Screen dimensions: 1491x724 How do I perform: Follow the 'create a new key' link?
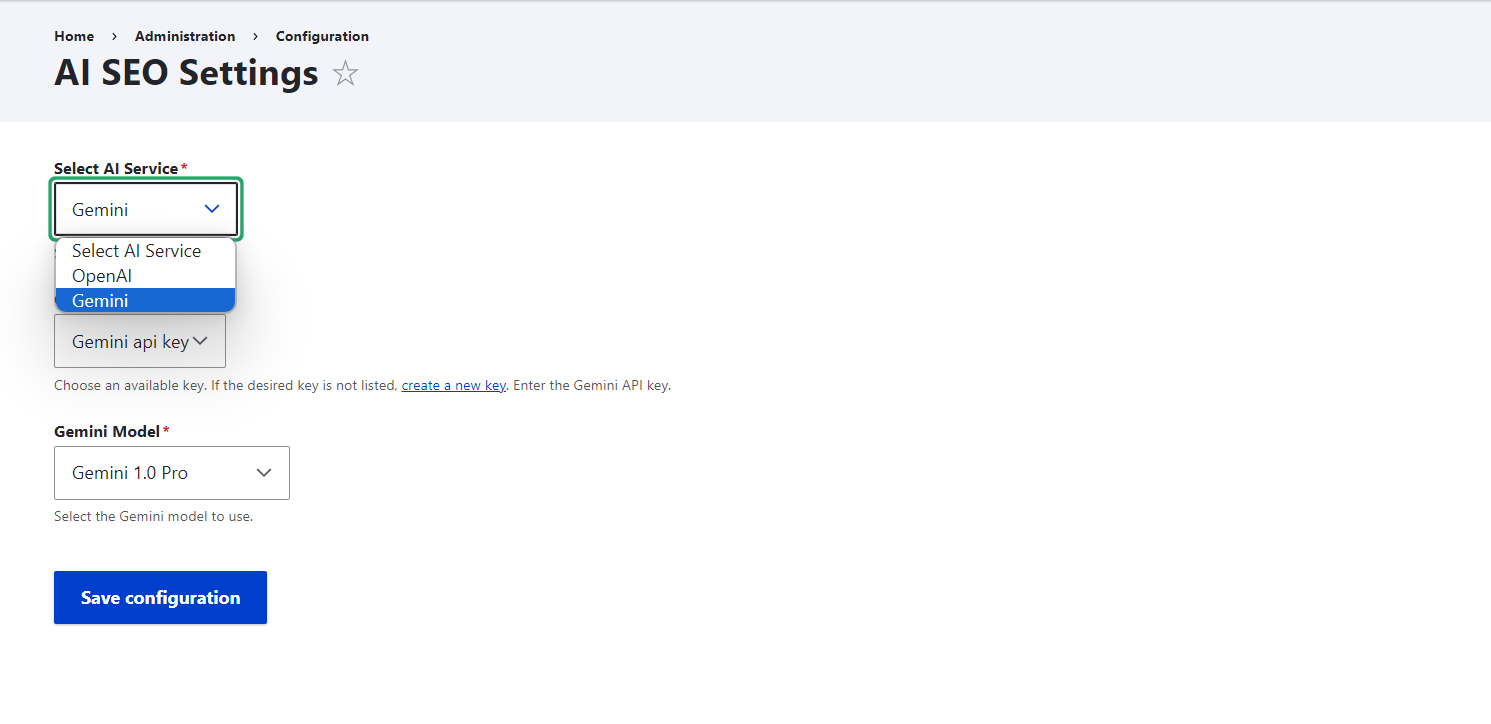pyautogui.click(x=454, y=385)
